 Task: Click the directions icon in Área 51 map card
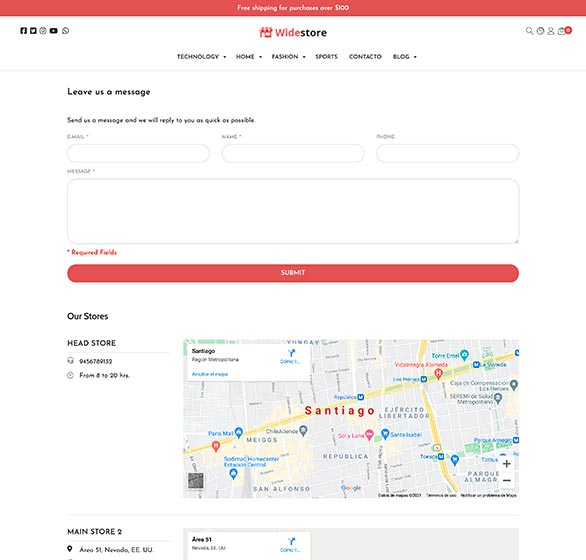coord(291,541)
